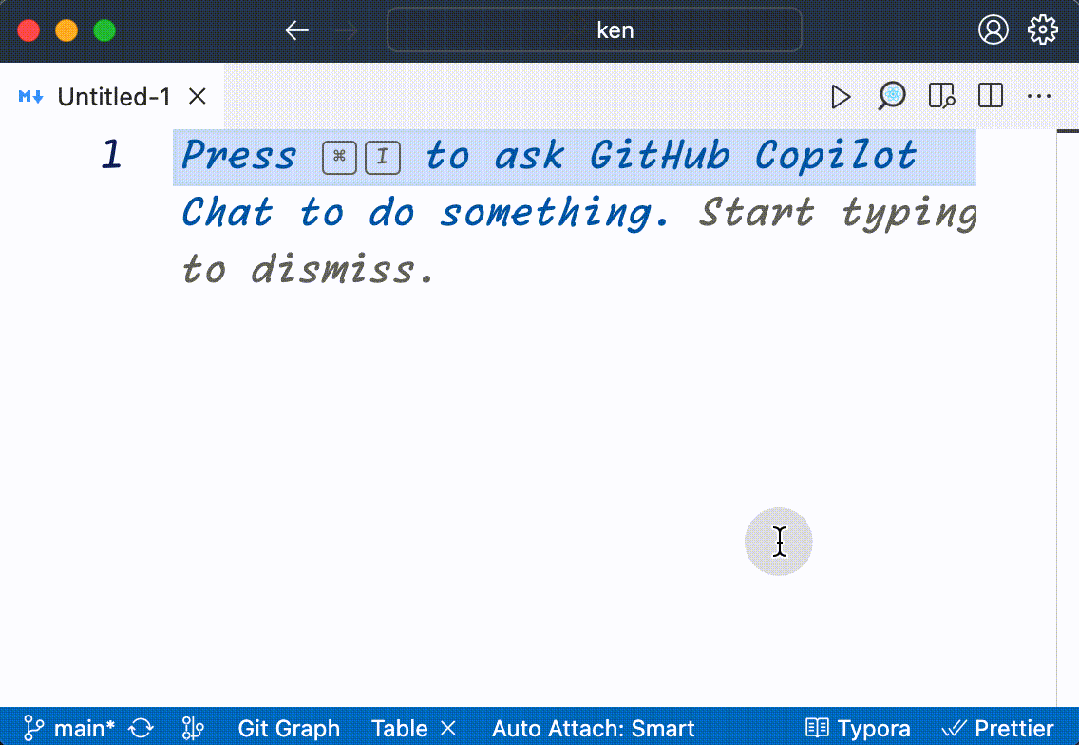
Task: Click the Prettier double-check icon
Action: click(954, 728)
